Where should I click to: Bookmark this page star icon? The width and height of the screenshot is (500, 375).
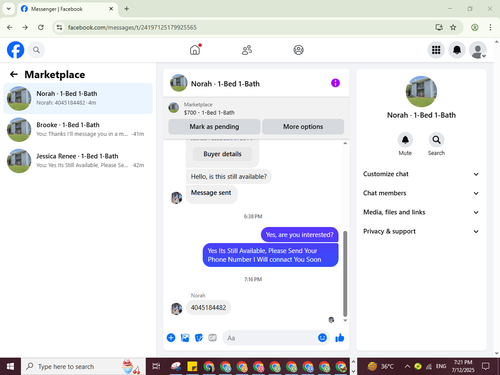(453, 27)
